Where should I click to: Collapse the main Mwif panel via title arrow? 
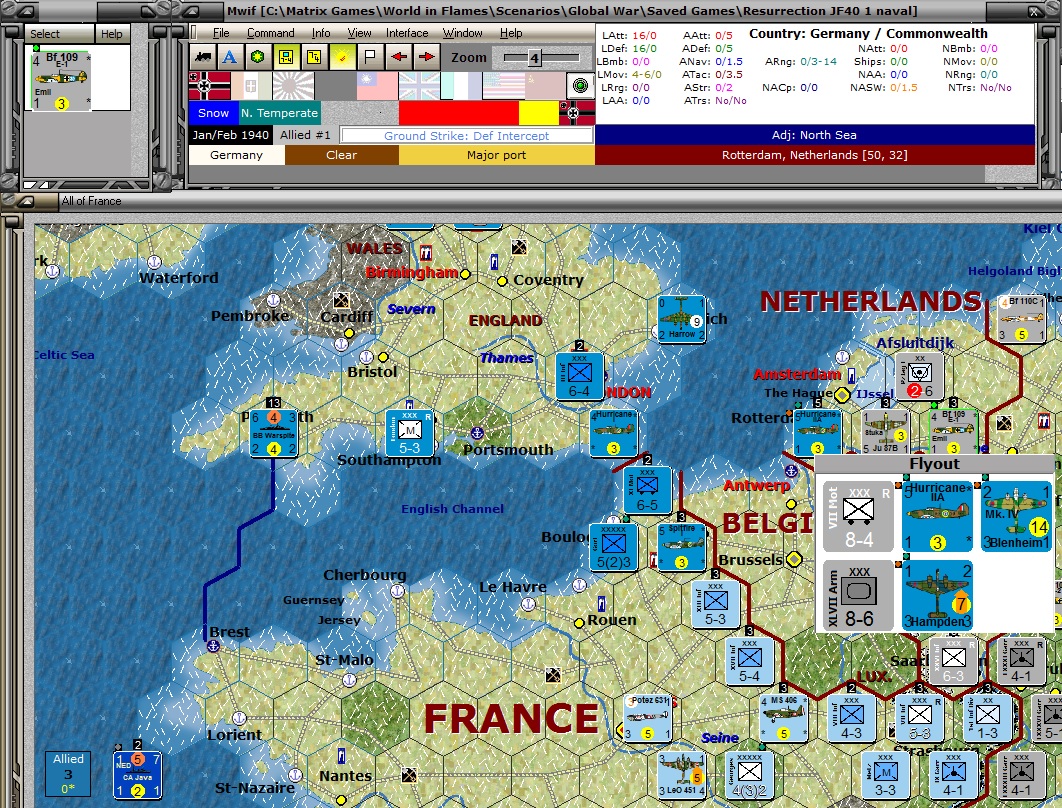pyautogui.click(x=191, y=12)
